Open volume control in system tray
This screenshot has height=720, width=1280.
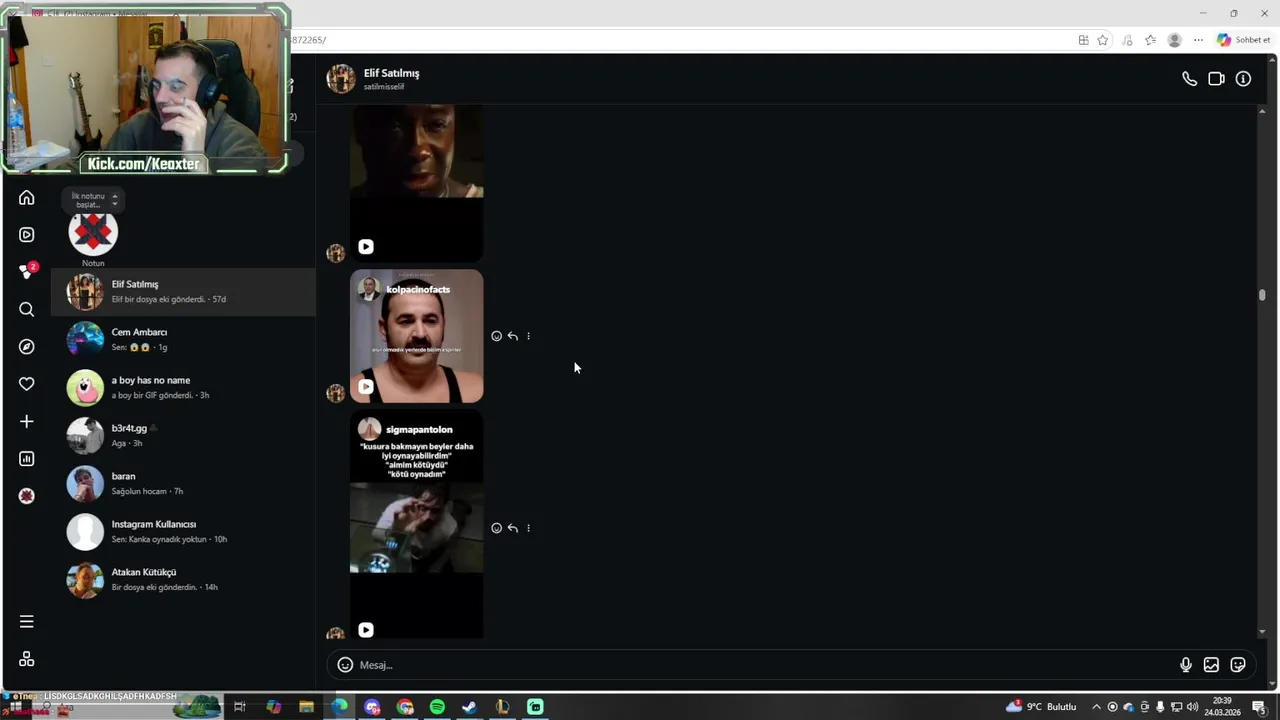point(1192,707)
